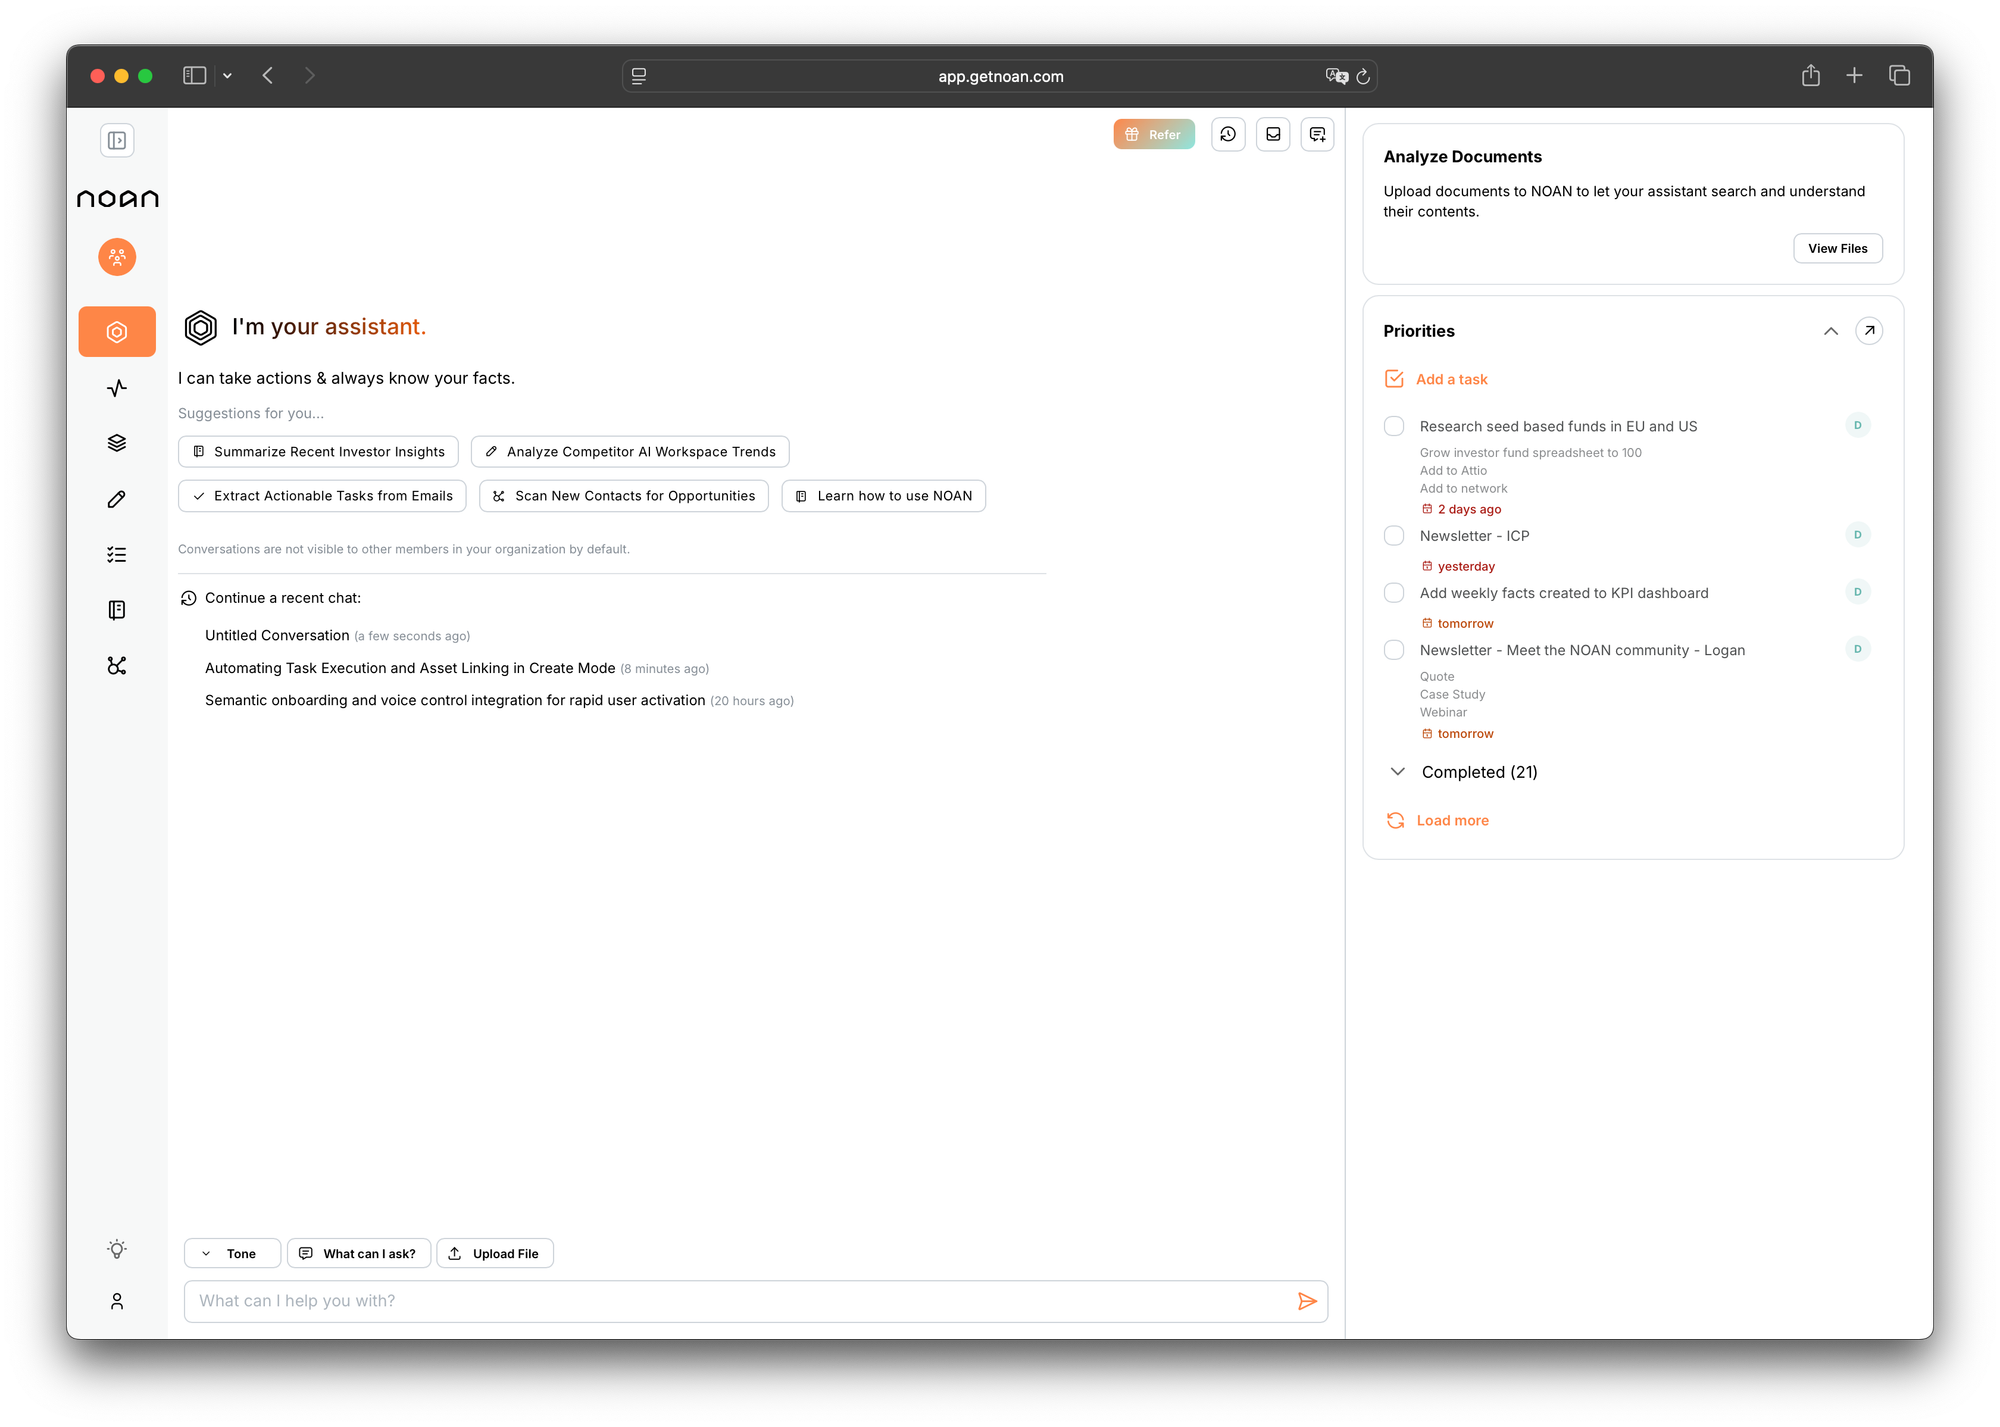Click the stacked layers sidebar icon
The width and height of the screenshot is (2000, 1427).
point(117,443)
